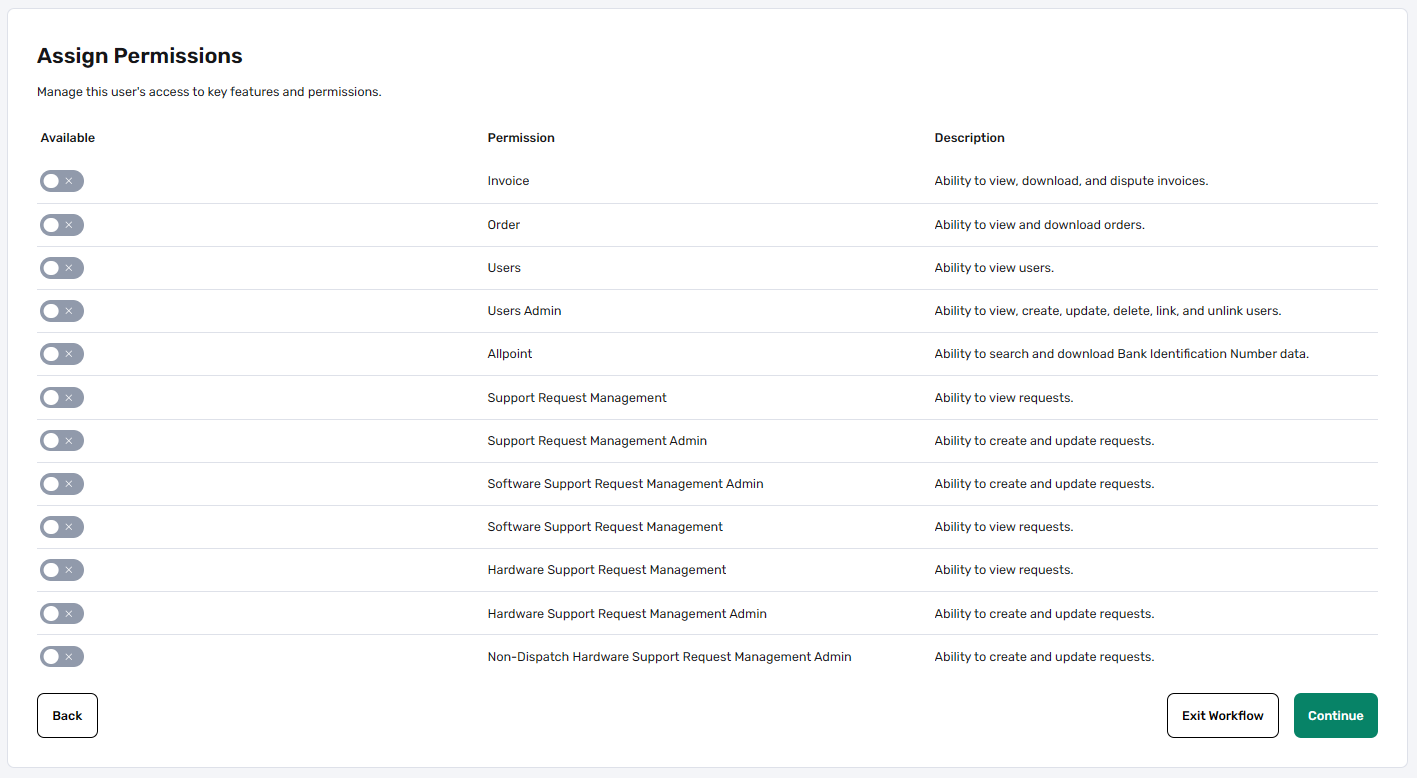Click the Available column header
The height and width of the screenshot is (778, 1417).
click(x=68, y=138)
